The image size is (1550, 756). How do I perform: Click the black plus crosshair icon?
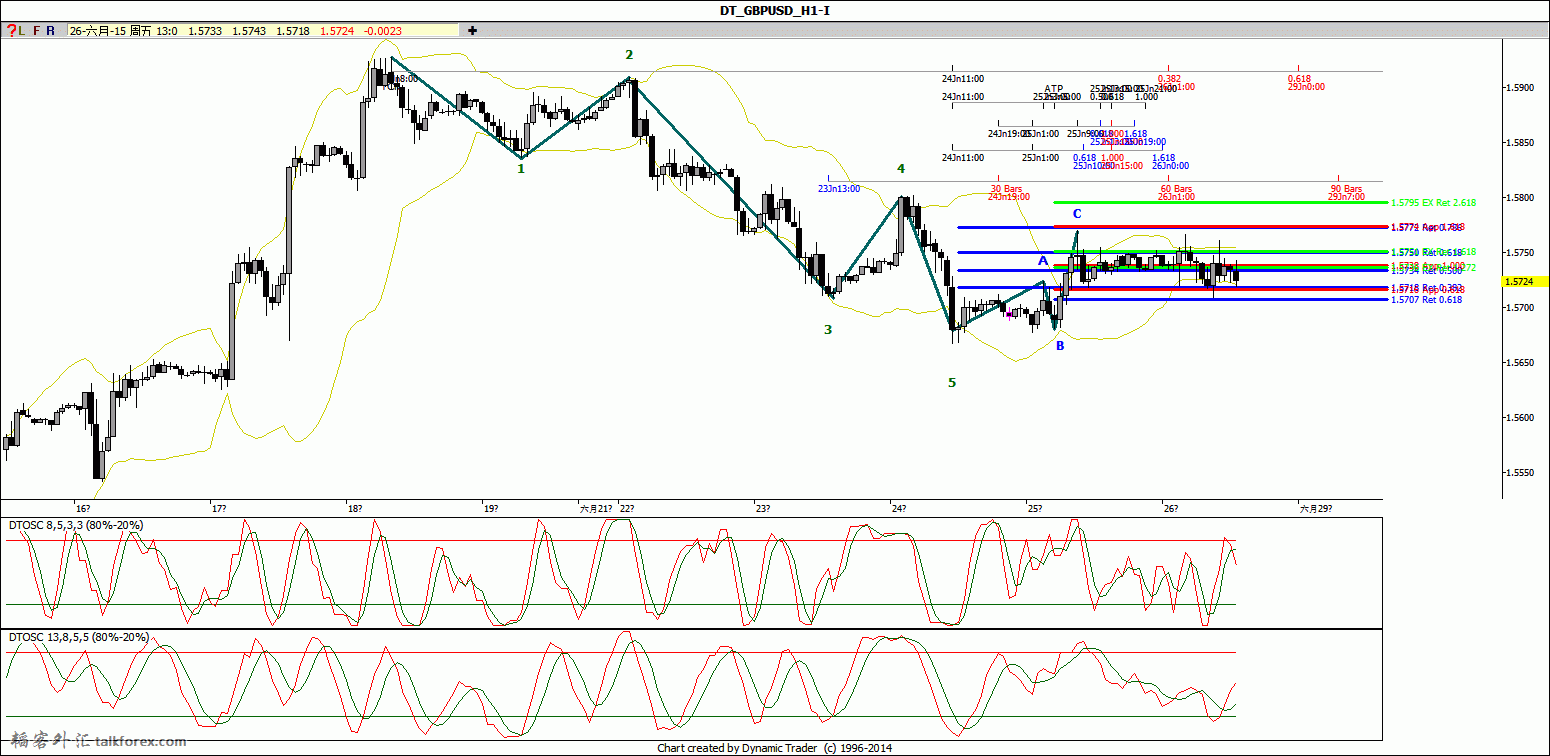pyautogui.click(x=472, y=31)
